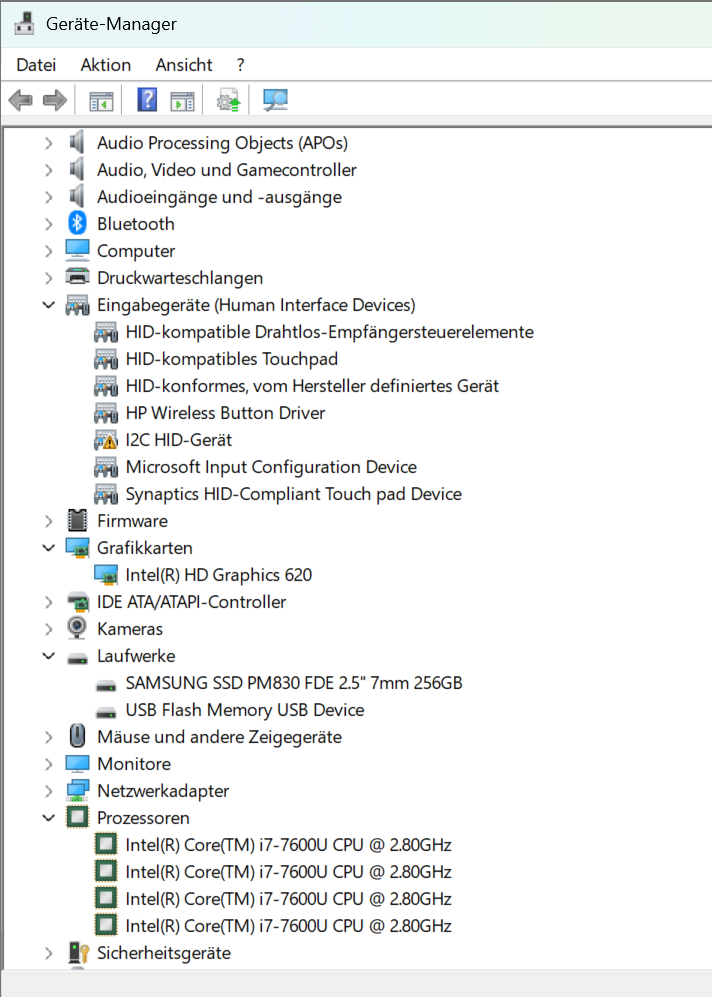Click the Netzwerkadapter network icon
Image resolution: width=712 pixels, height=997 pixels.
(x=77, y=791)
